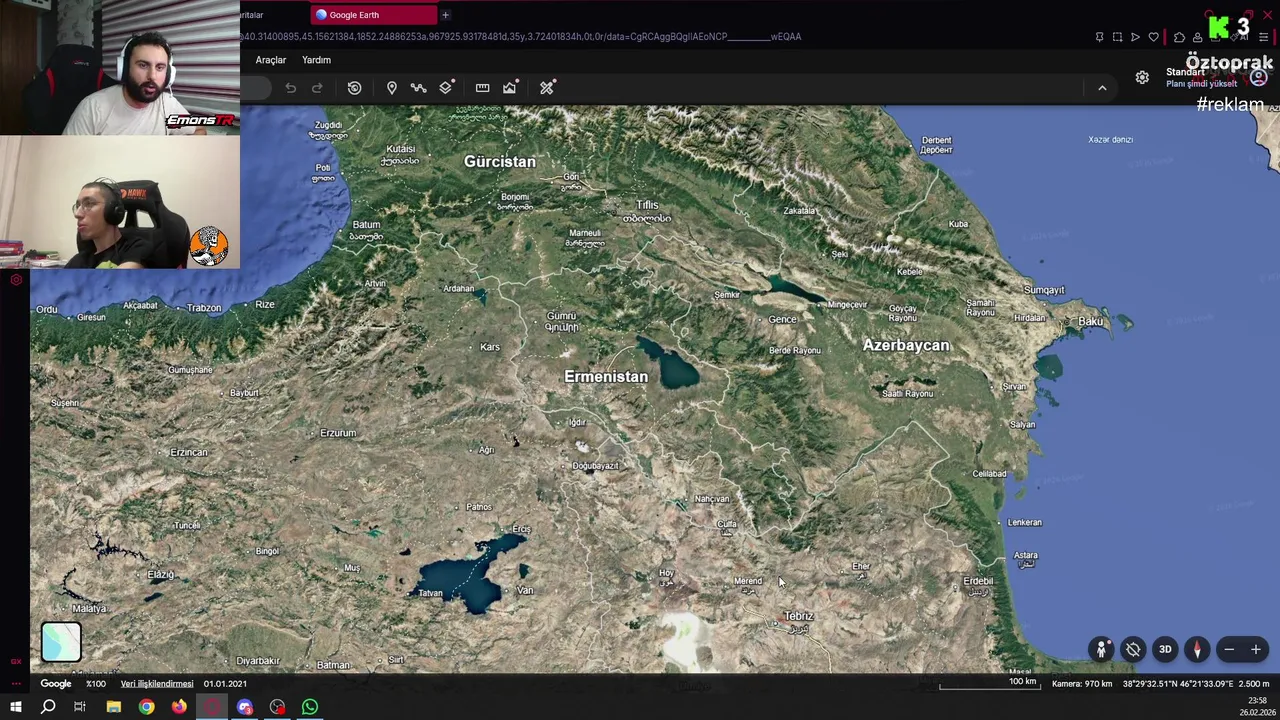Zoom out with the minus button

point(1229,650)
